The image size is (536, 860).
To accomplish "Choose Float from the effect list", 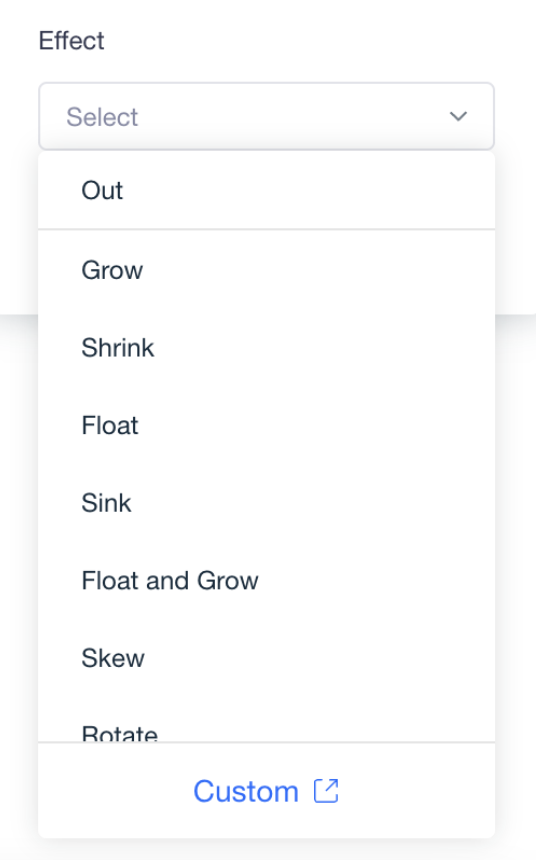I will (267, 426).
